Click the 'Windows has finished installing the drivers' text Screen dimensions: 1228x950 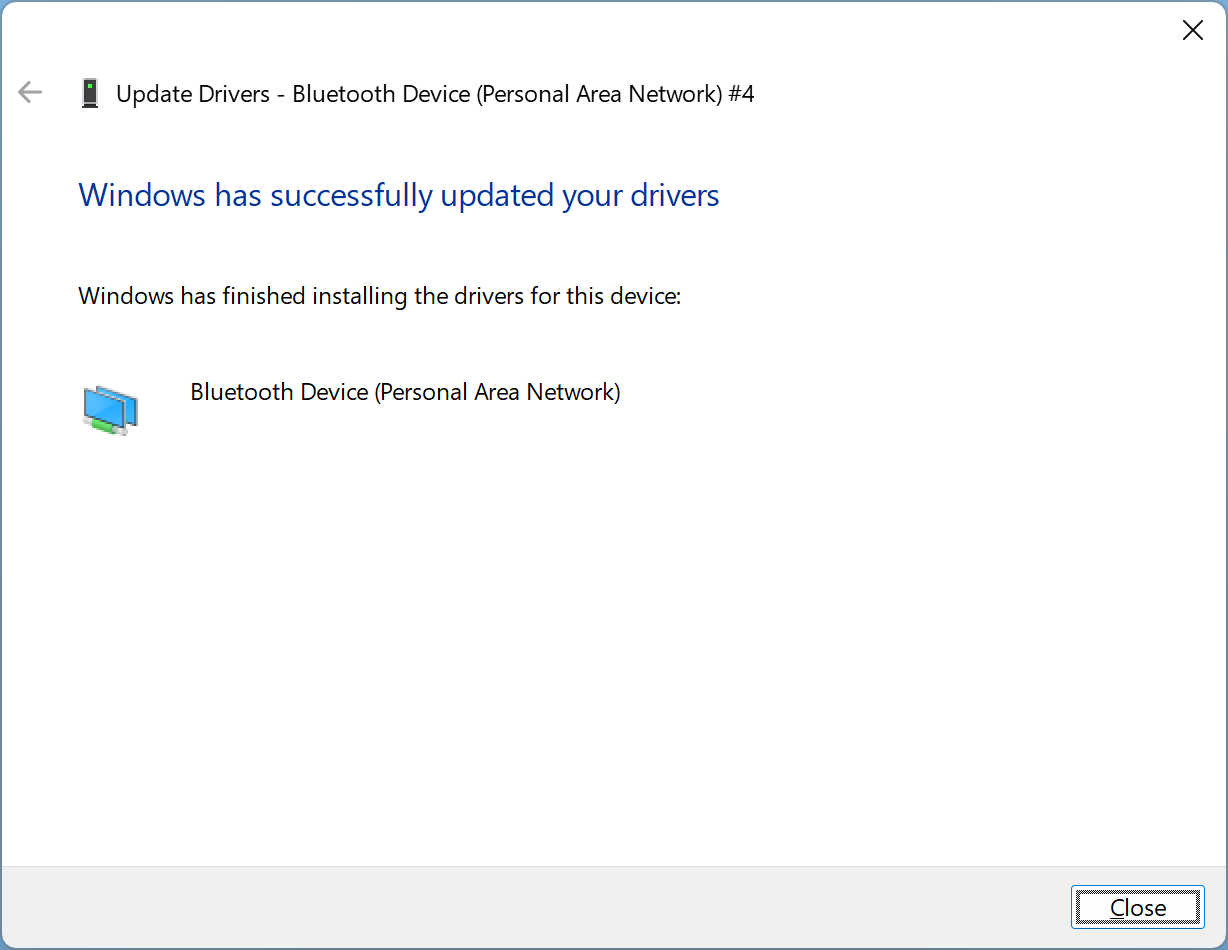380,296
